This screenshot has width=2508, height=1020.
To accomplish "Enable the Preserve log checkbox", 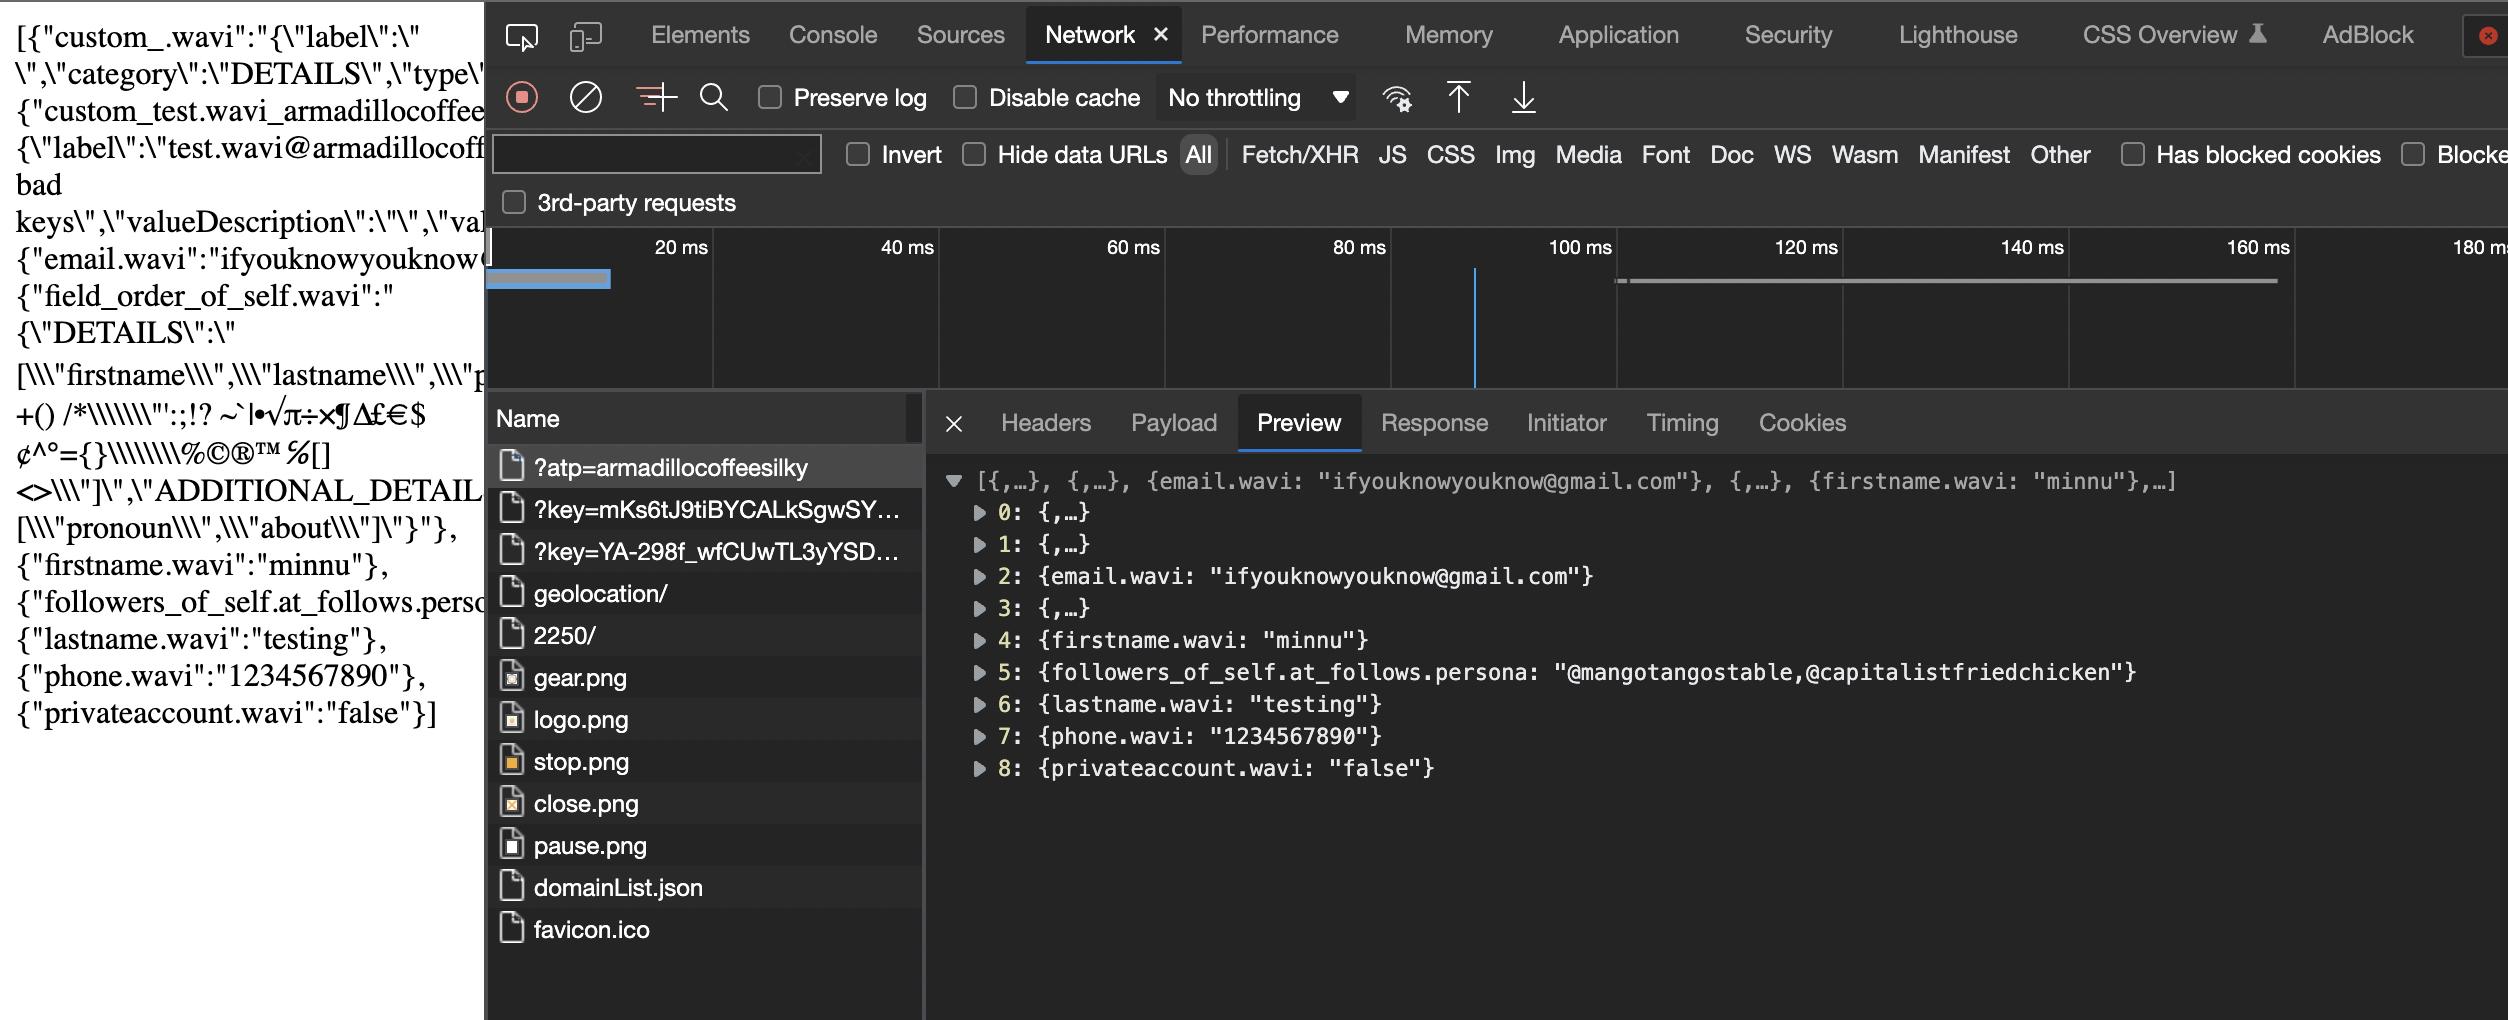I will pos(769,97).
